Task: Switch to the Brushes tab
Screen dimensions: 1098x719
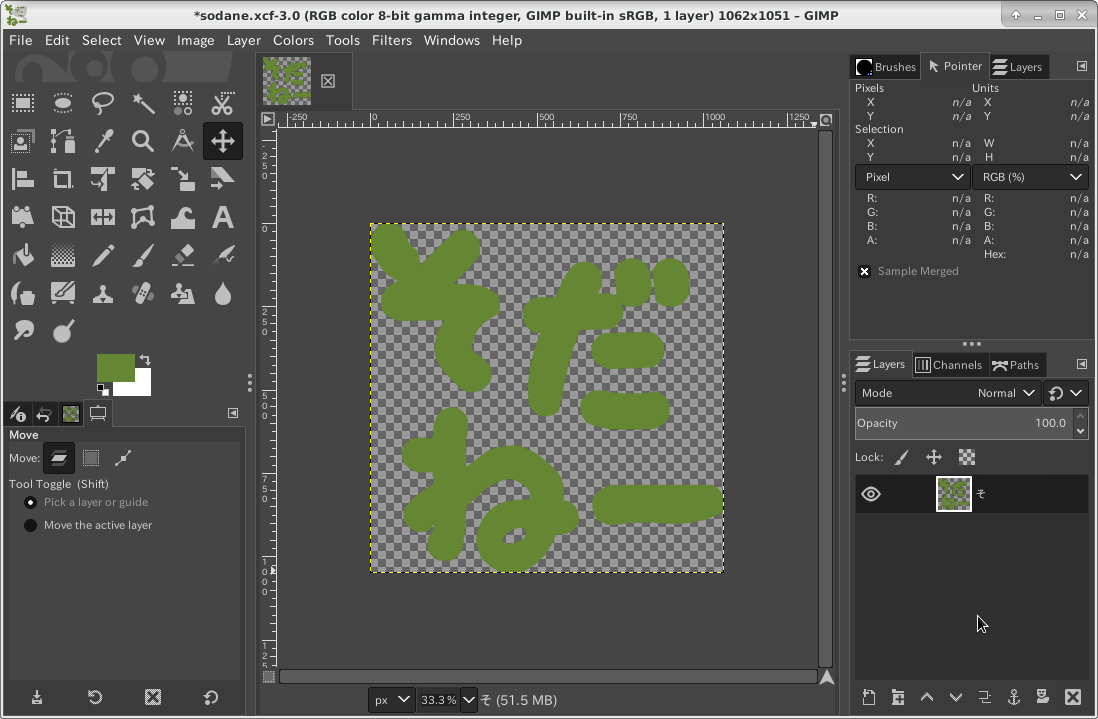Action: (x=886, y=67)
